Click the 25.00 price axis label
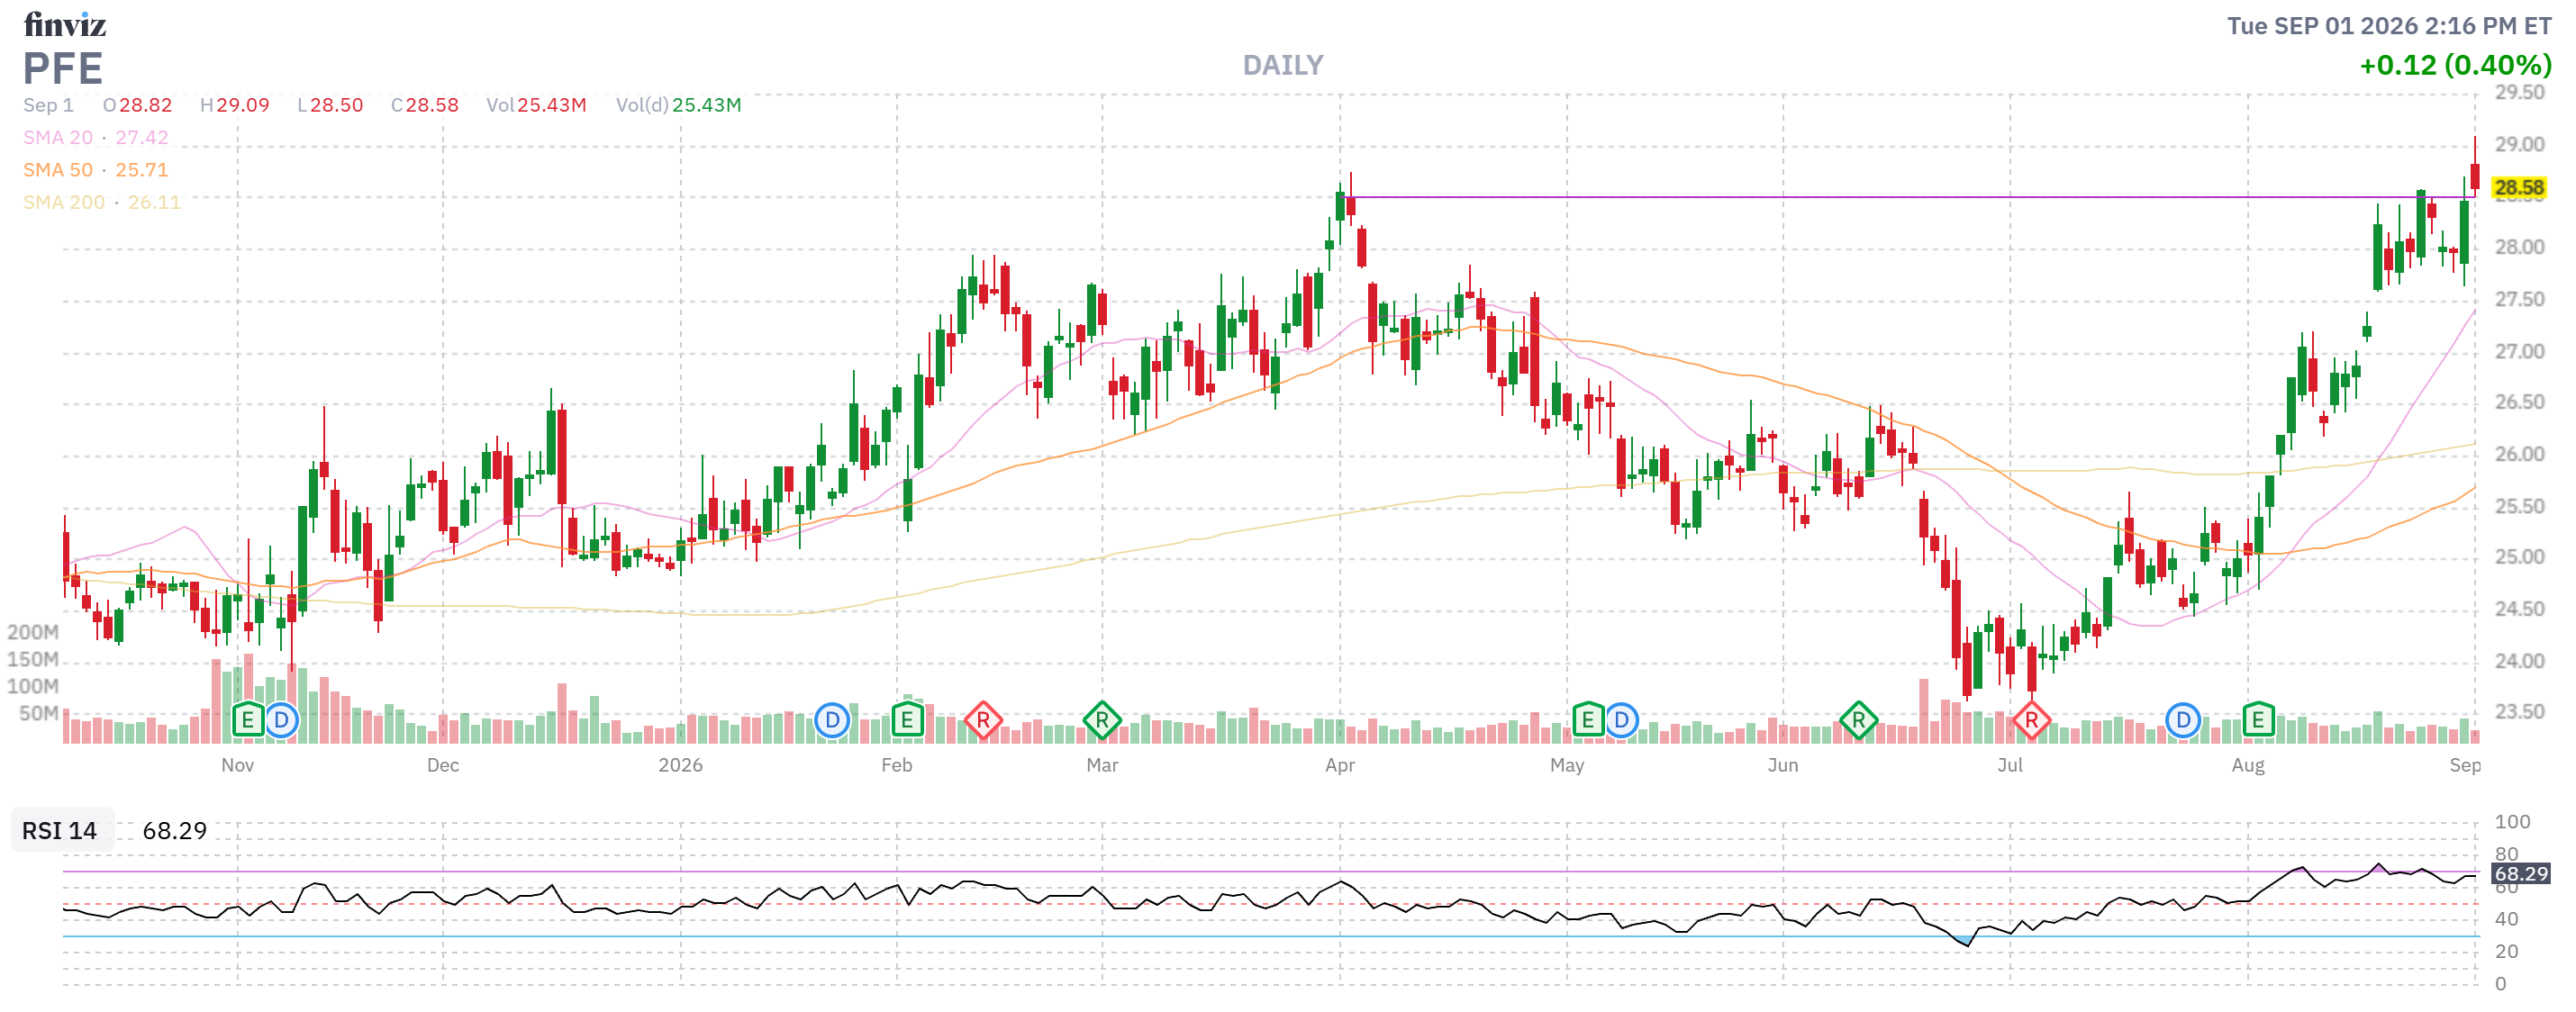 pyautogui.click(x=2519, y=558)
